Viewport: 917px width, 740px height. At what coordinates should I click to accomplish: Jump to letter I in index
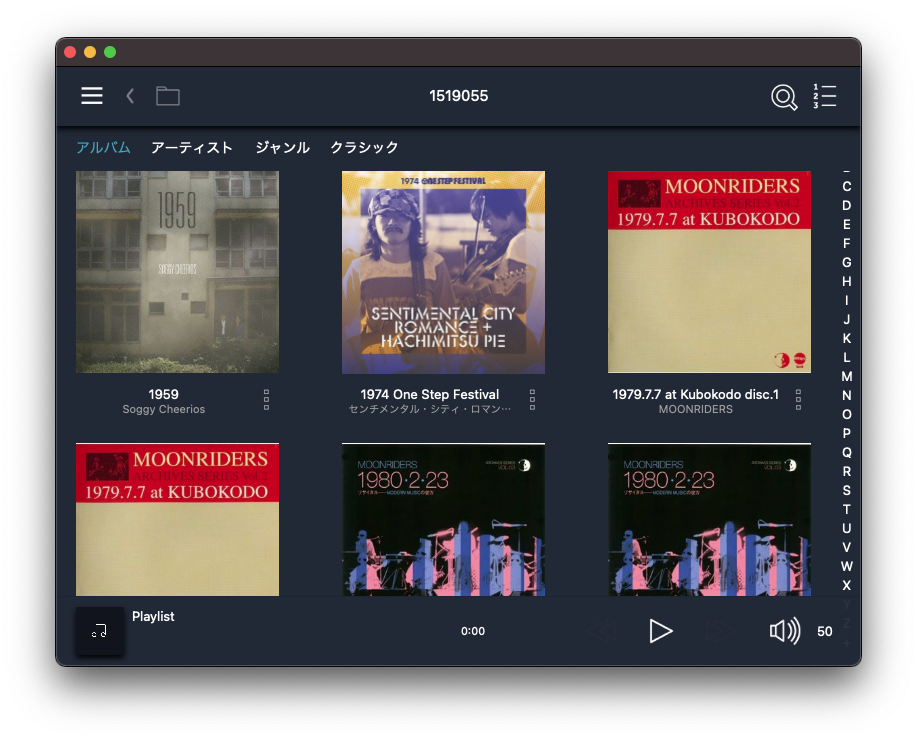coord(846,301)
